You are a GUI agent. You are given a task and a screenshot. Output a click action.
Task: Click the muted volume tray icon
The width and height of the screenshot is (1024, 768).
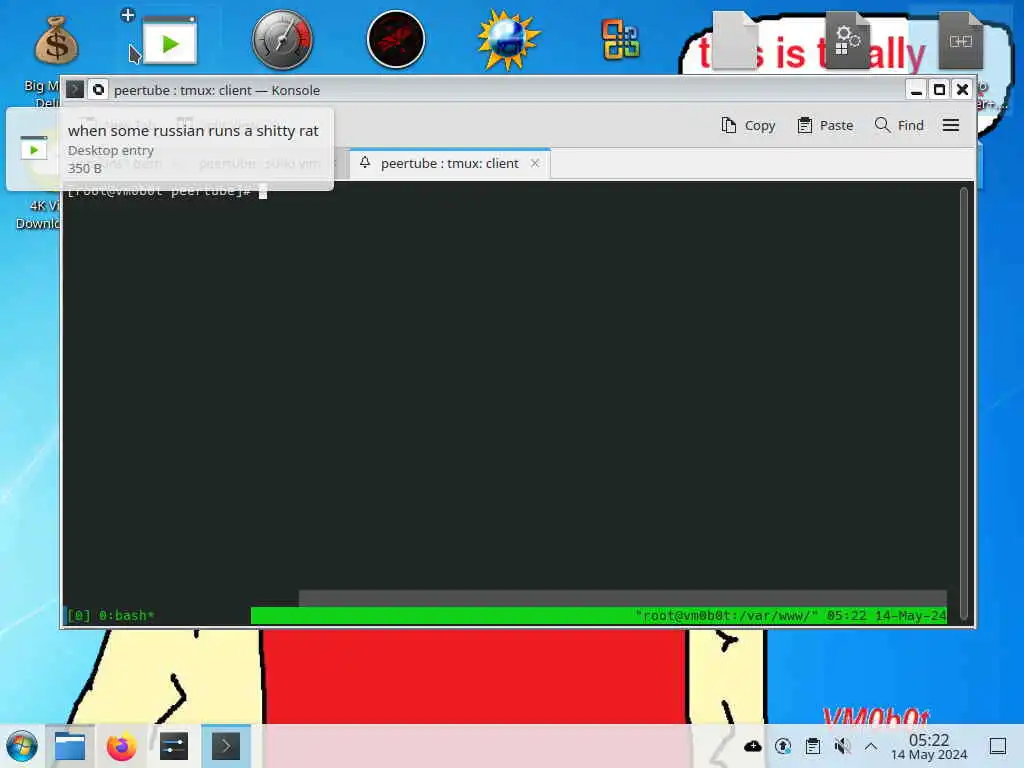(x=842, y=746)
